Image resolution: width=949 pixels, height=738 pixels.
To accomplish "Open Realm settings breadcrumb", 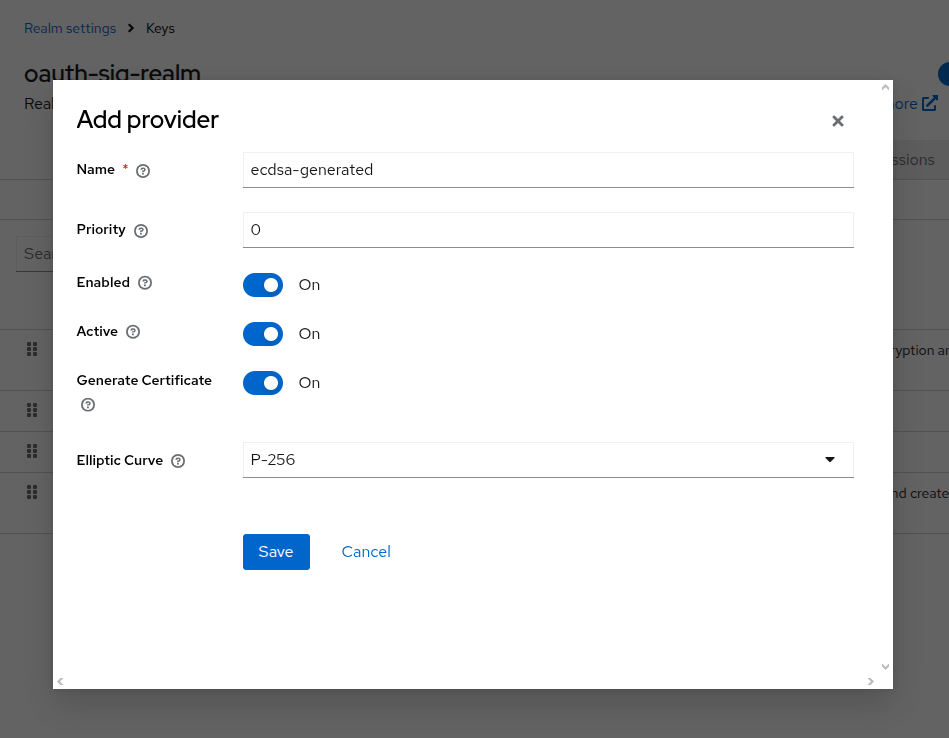I will [x=70, y=28].
